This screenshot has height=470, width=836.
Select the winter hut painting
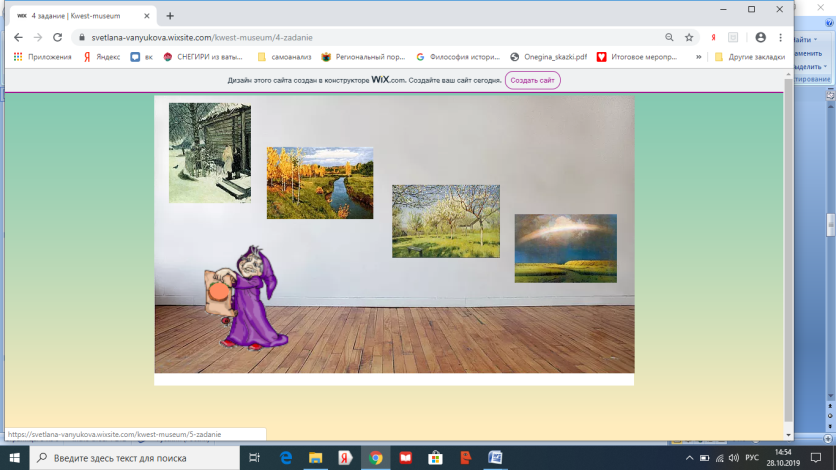point(210,153)
